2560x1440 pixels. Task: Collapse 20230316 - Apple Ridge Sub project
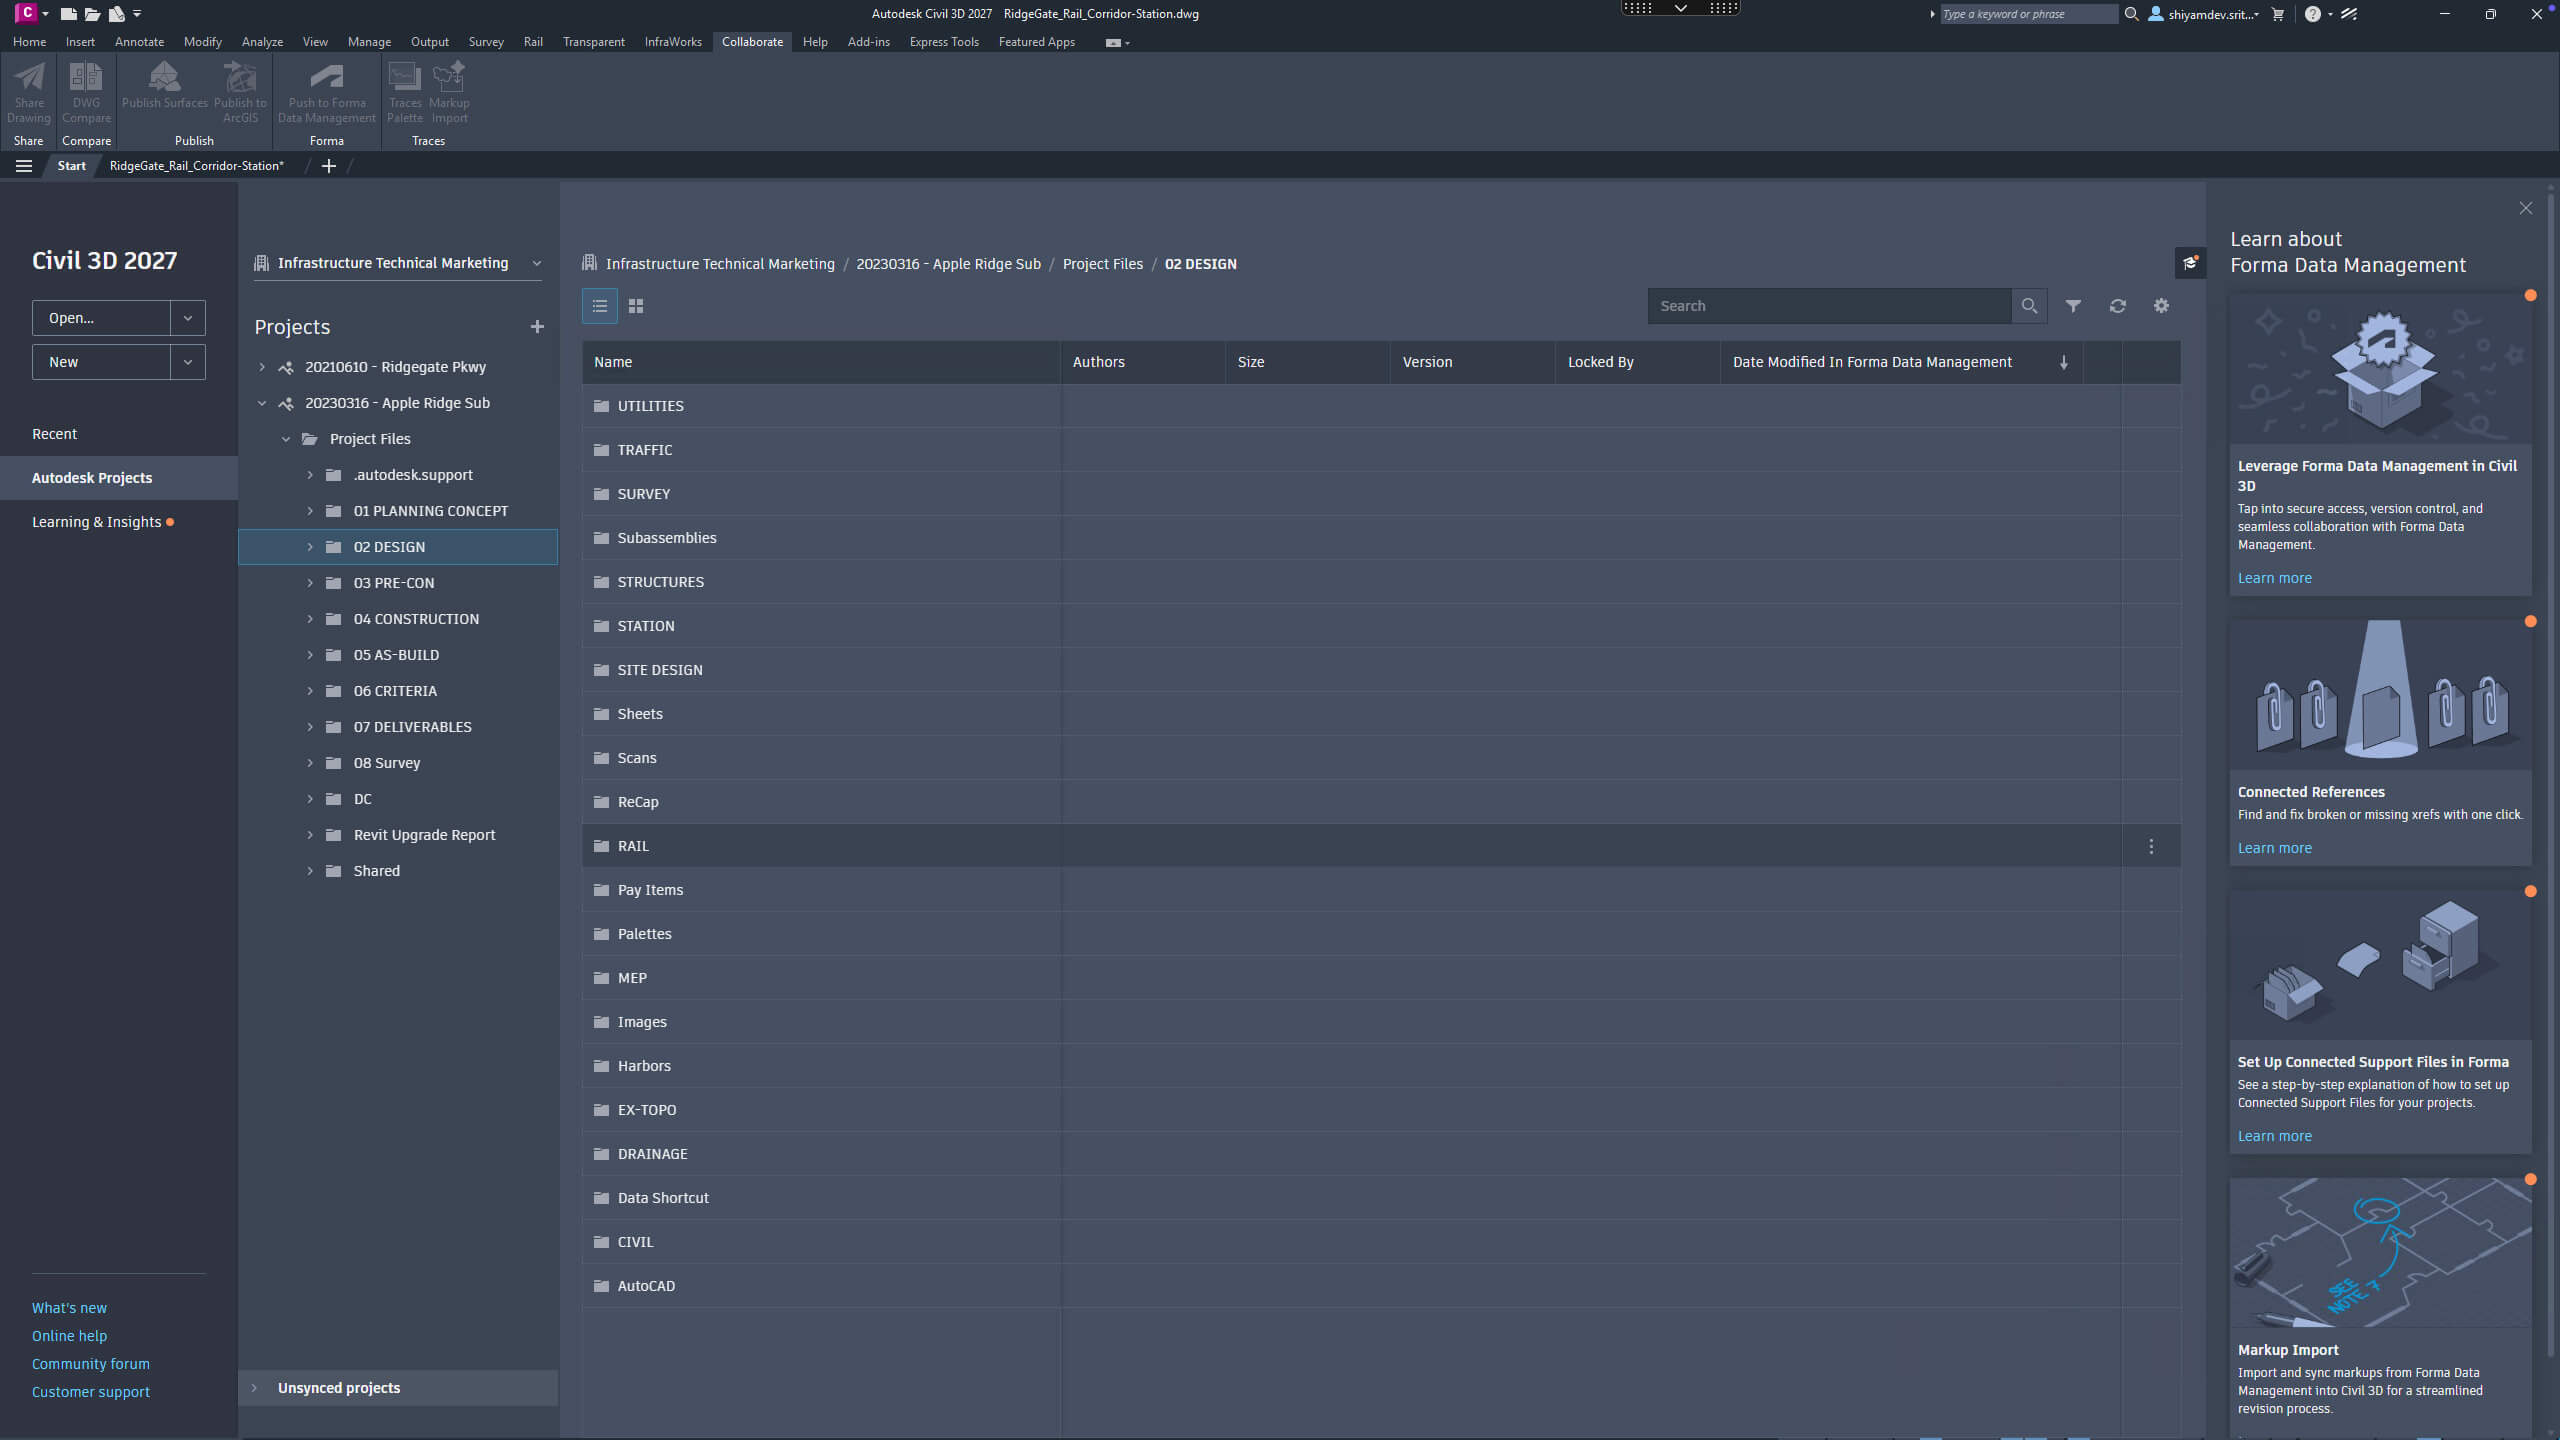[x=262, y=403]
